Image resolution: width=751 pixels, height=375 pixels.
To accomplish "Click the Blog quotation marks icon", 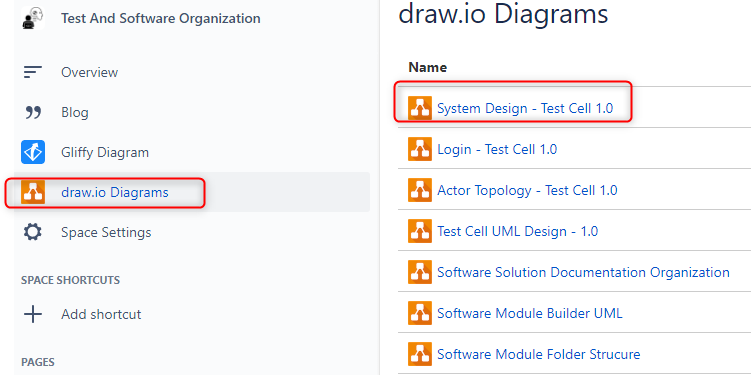I will point(33,113).
